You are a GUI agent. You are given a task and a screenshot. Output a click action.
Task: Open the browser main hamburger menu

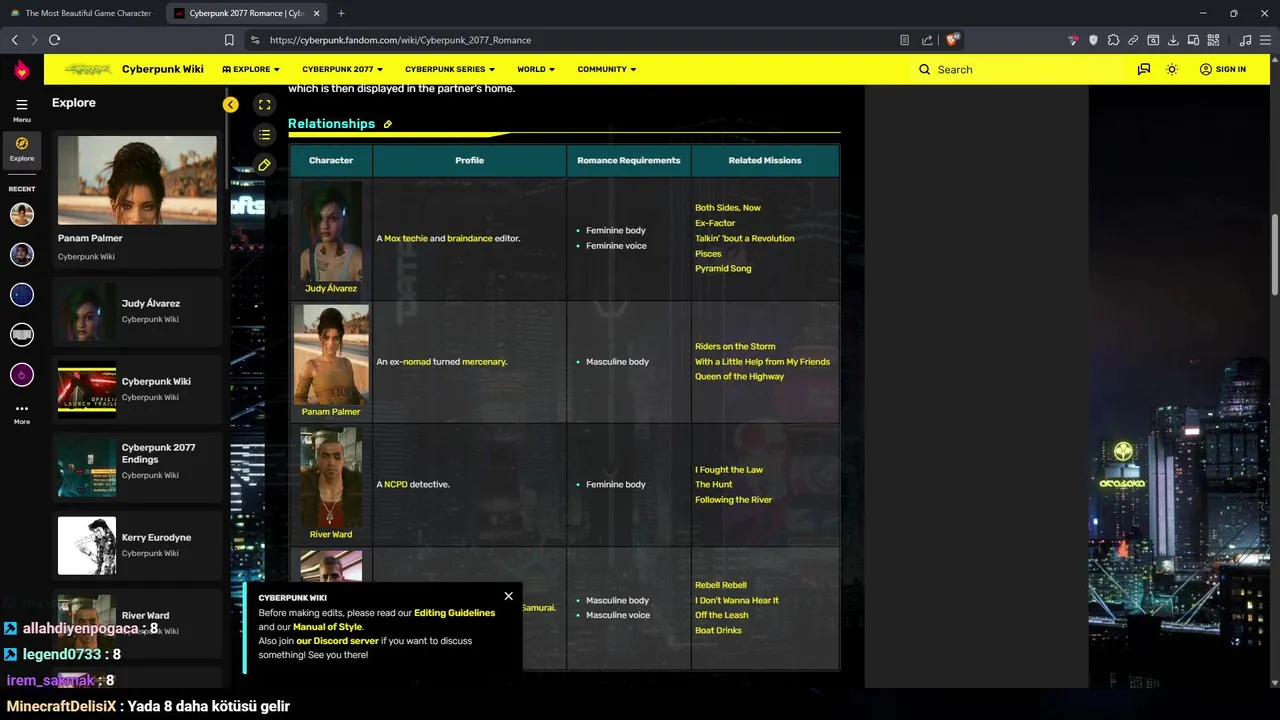[1266, 40]
